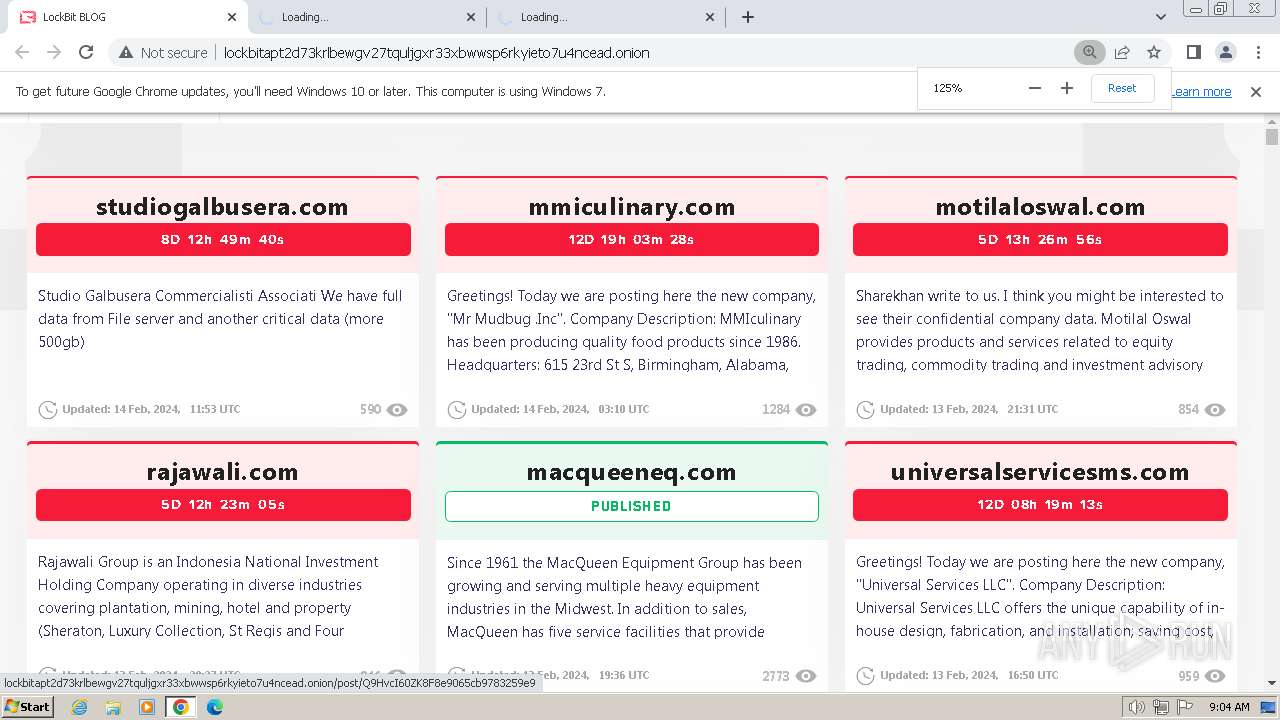The image size is (1280, 720).
Task: Click the MacQueen Equipment Group description text
Action: 625,597
